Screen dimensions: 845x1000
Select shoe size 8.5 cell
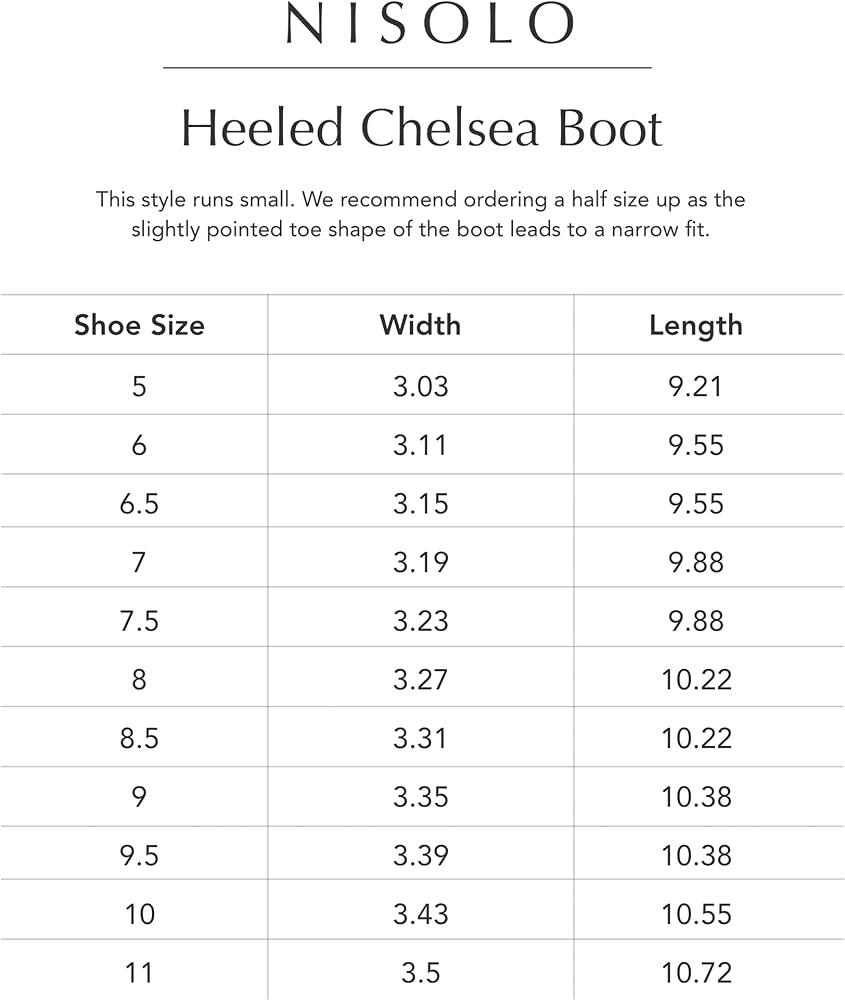(x=139, y=739)
